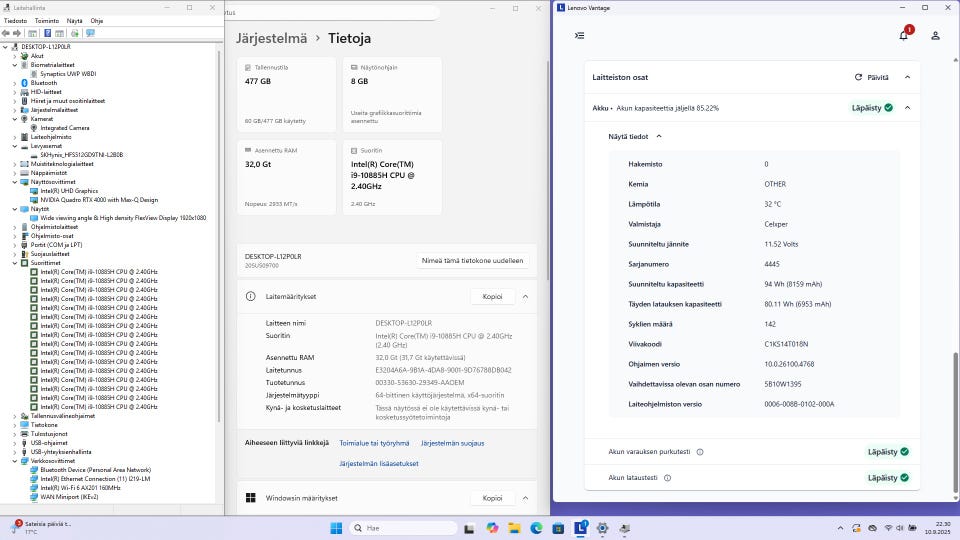Image resolution: width=960 pixels, height=540 pixels.
Task: Collapse the Näyttösovittimet category
Action: (15, 182)
